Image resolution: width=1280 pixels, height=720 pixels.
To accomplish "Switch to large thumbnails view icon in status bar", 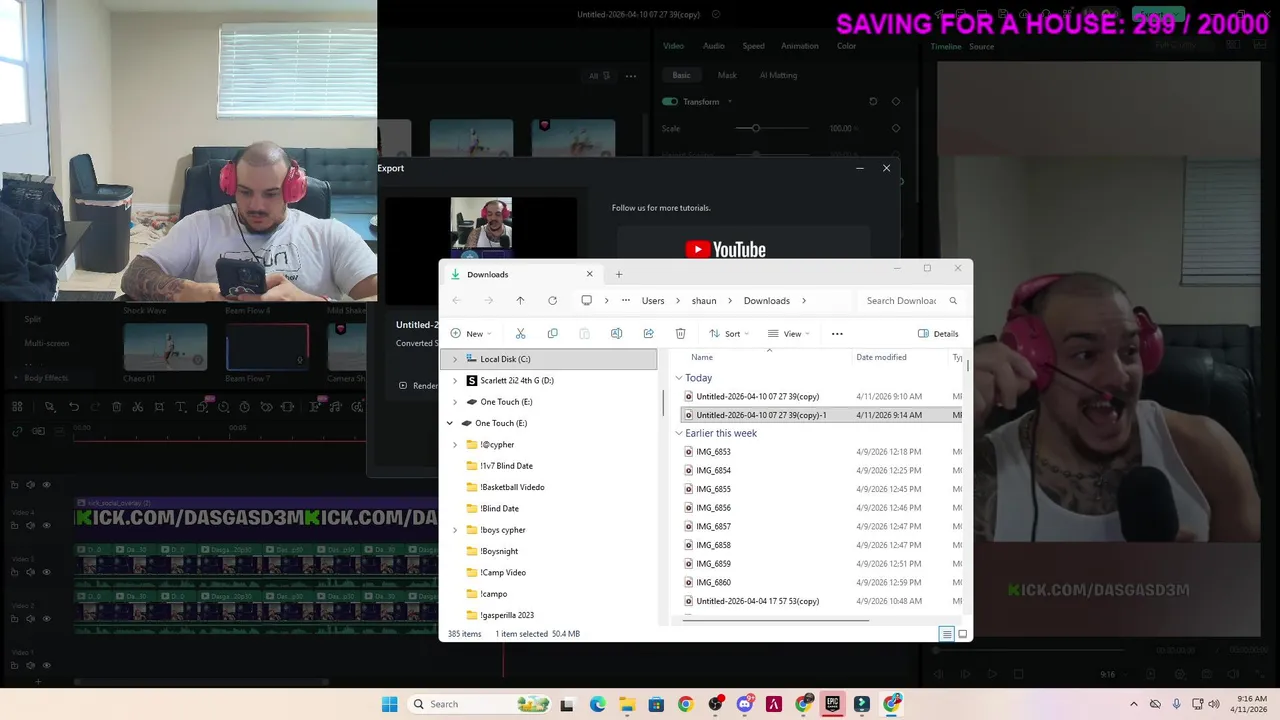I will tap(963, 634).
